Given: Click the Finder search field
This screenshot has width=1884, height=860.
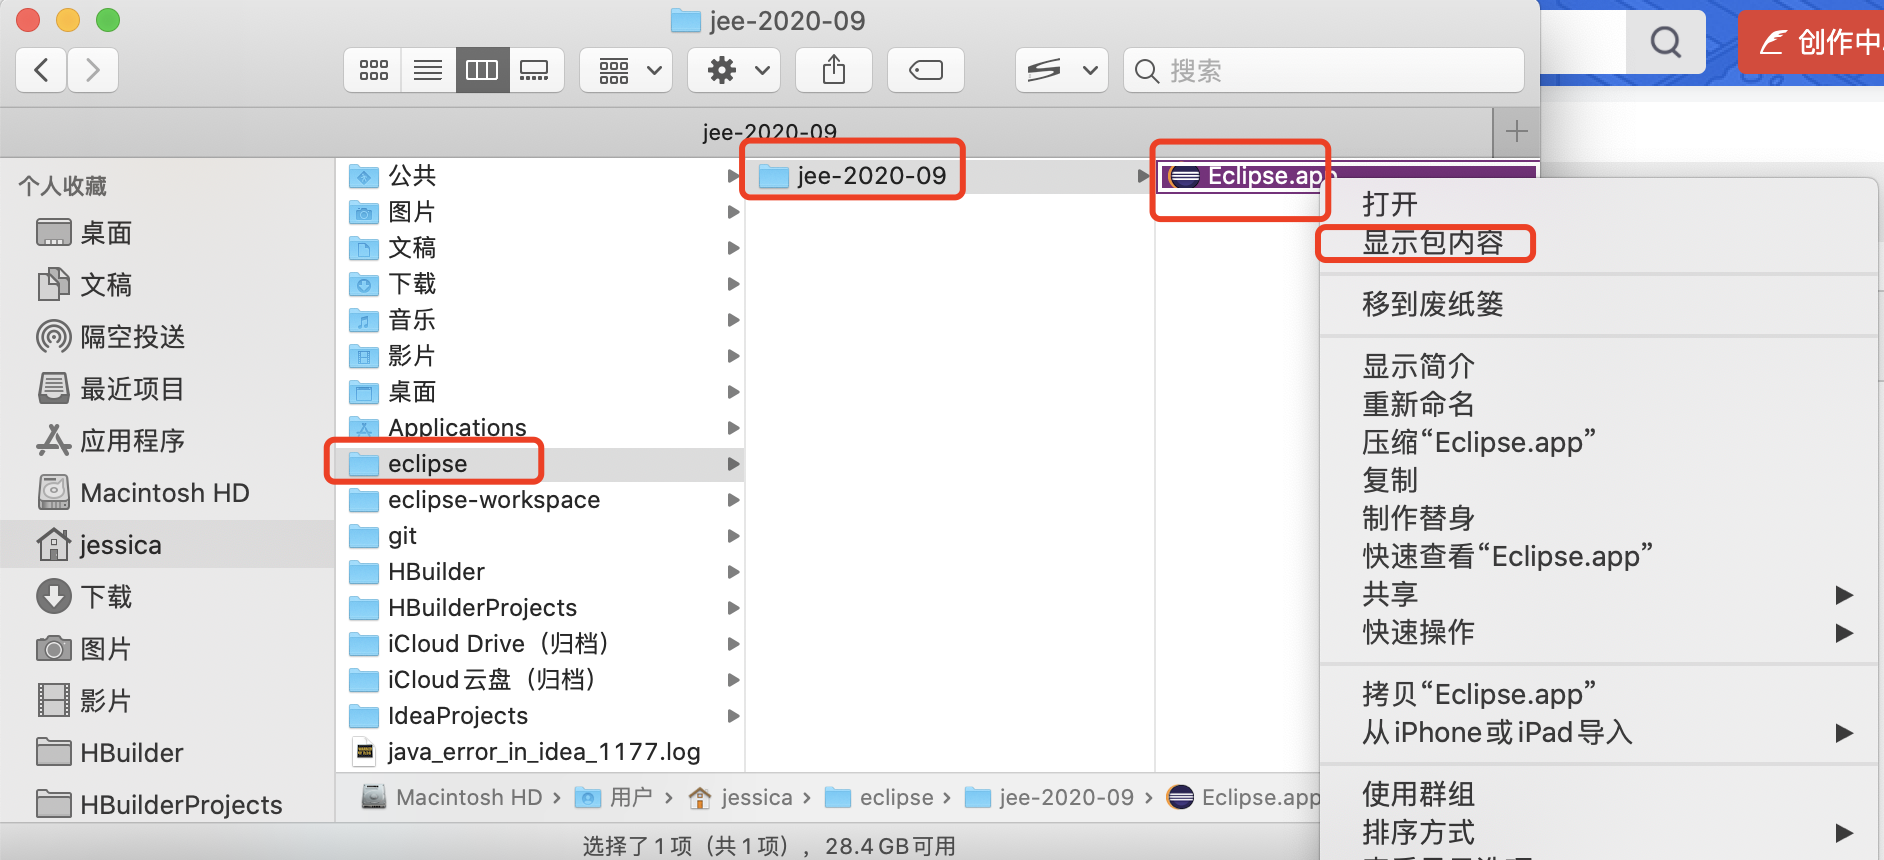Looking at the screenshot, I should 1324,70.
